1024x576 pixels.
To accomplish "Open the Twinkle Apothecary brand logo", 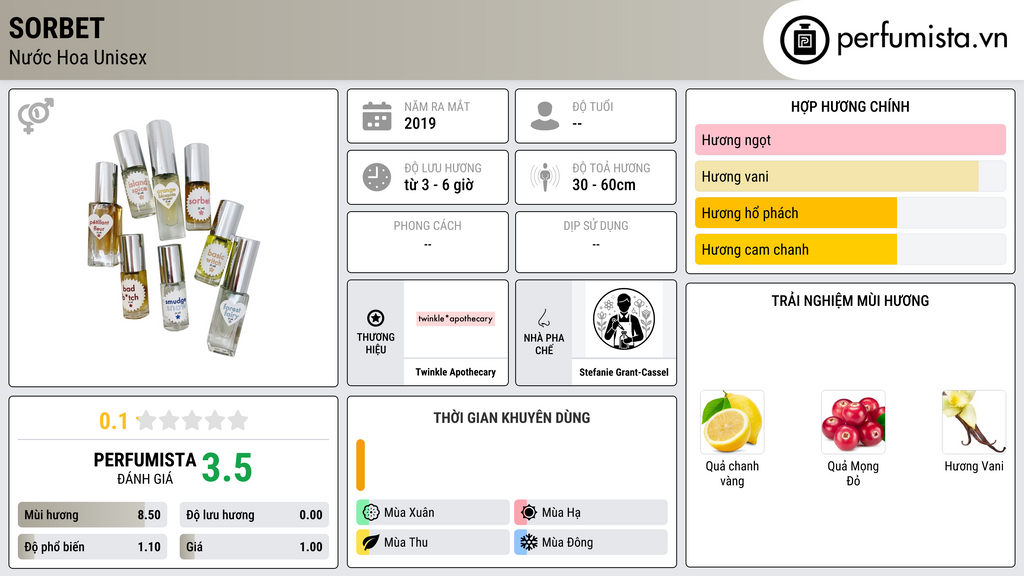I will coord(456,319).
